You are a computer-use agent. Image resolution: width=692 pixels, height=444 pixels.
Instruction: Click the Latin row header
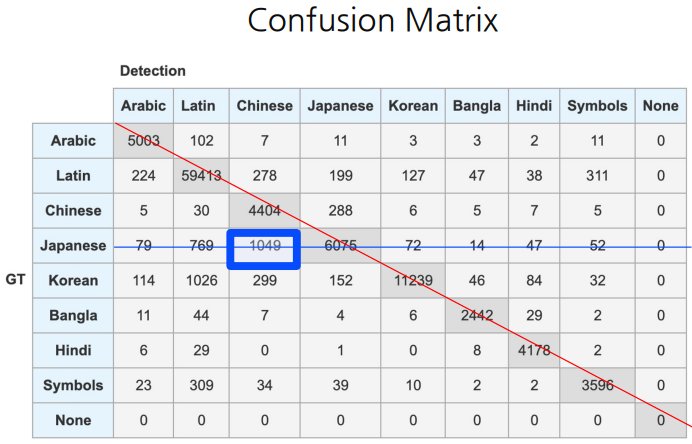pos(73,176)
